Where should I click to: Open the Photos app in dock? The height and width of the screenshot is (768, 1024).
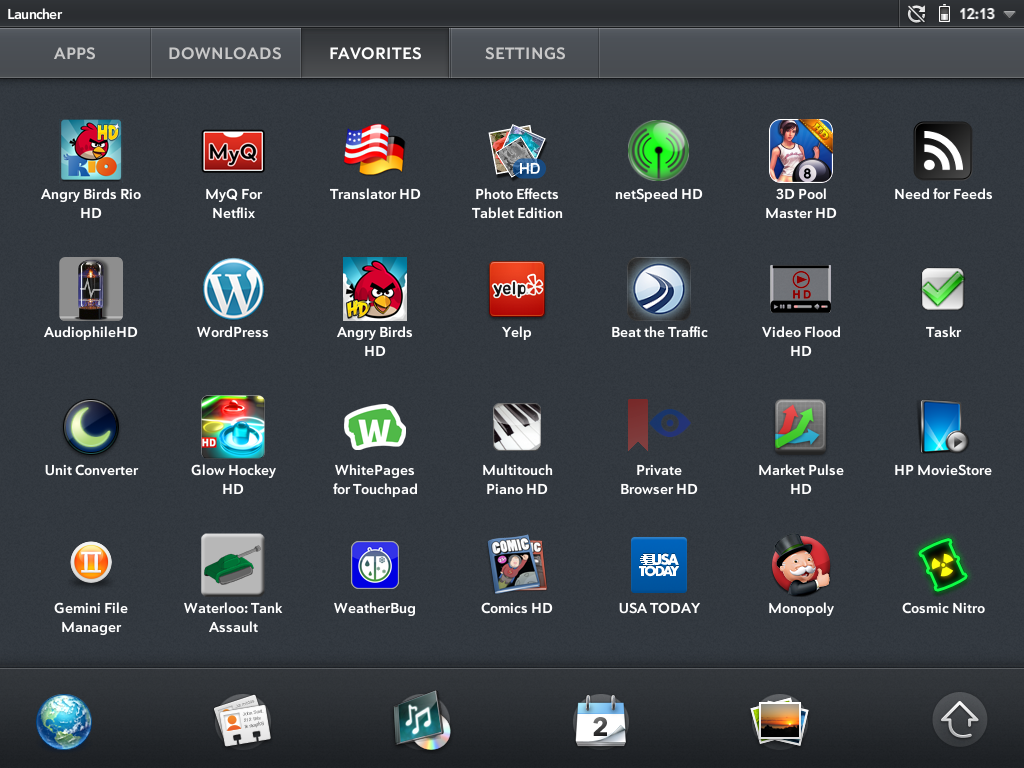coord(780,721)
